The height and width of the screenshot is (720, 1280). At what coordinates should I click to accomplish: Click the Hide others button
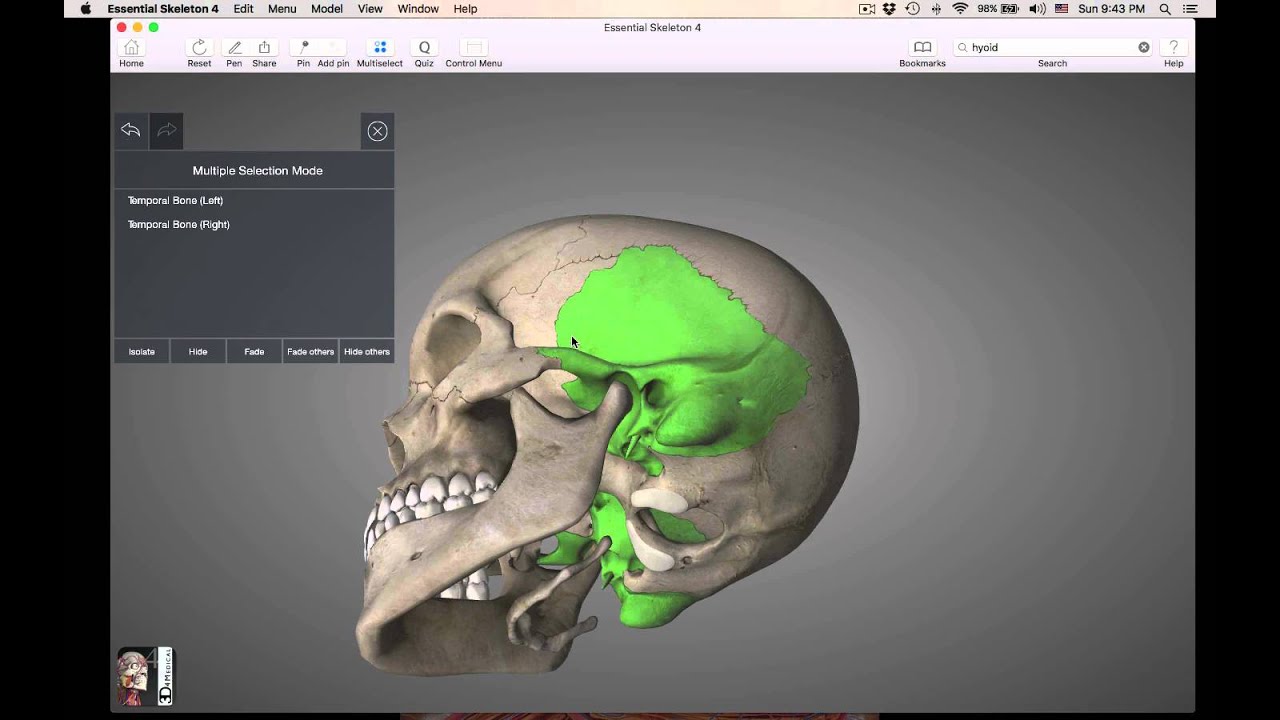tap(367, 351)
